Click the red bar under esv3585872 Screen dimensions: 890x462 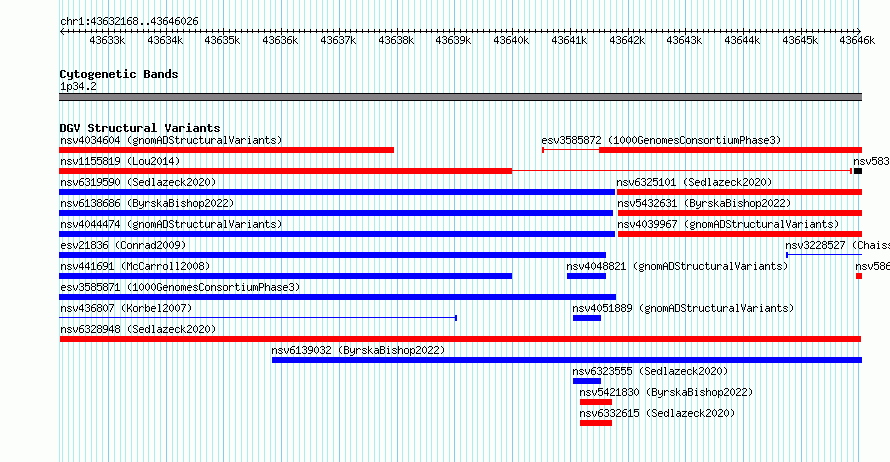(x=731, y=150)
